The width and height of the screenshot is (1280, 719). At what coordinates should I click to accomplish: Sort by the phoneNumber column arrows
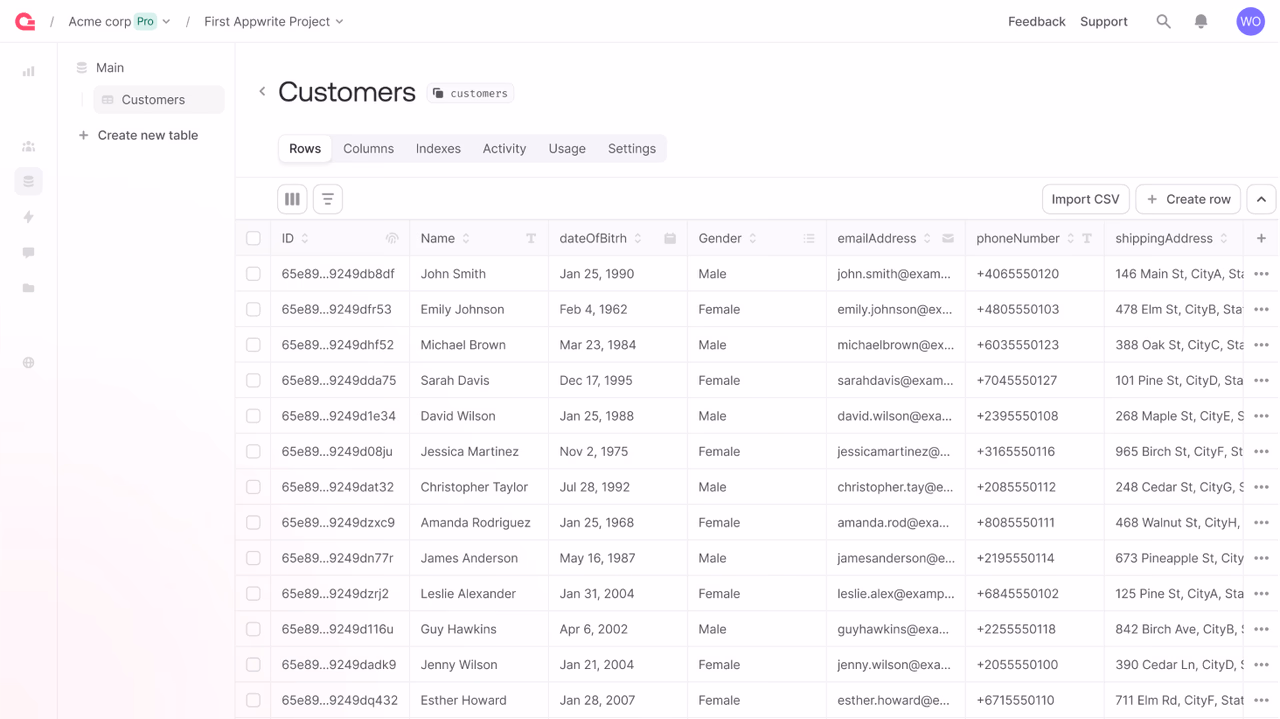(1070, 238)
